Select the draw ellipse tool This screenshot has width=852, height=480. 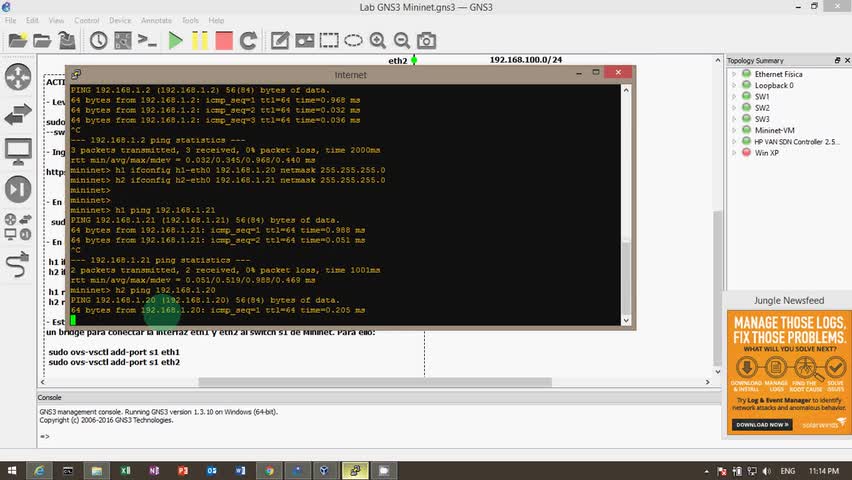pyautogui.click(x=353, y=40)
